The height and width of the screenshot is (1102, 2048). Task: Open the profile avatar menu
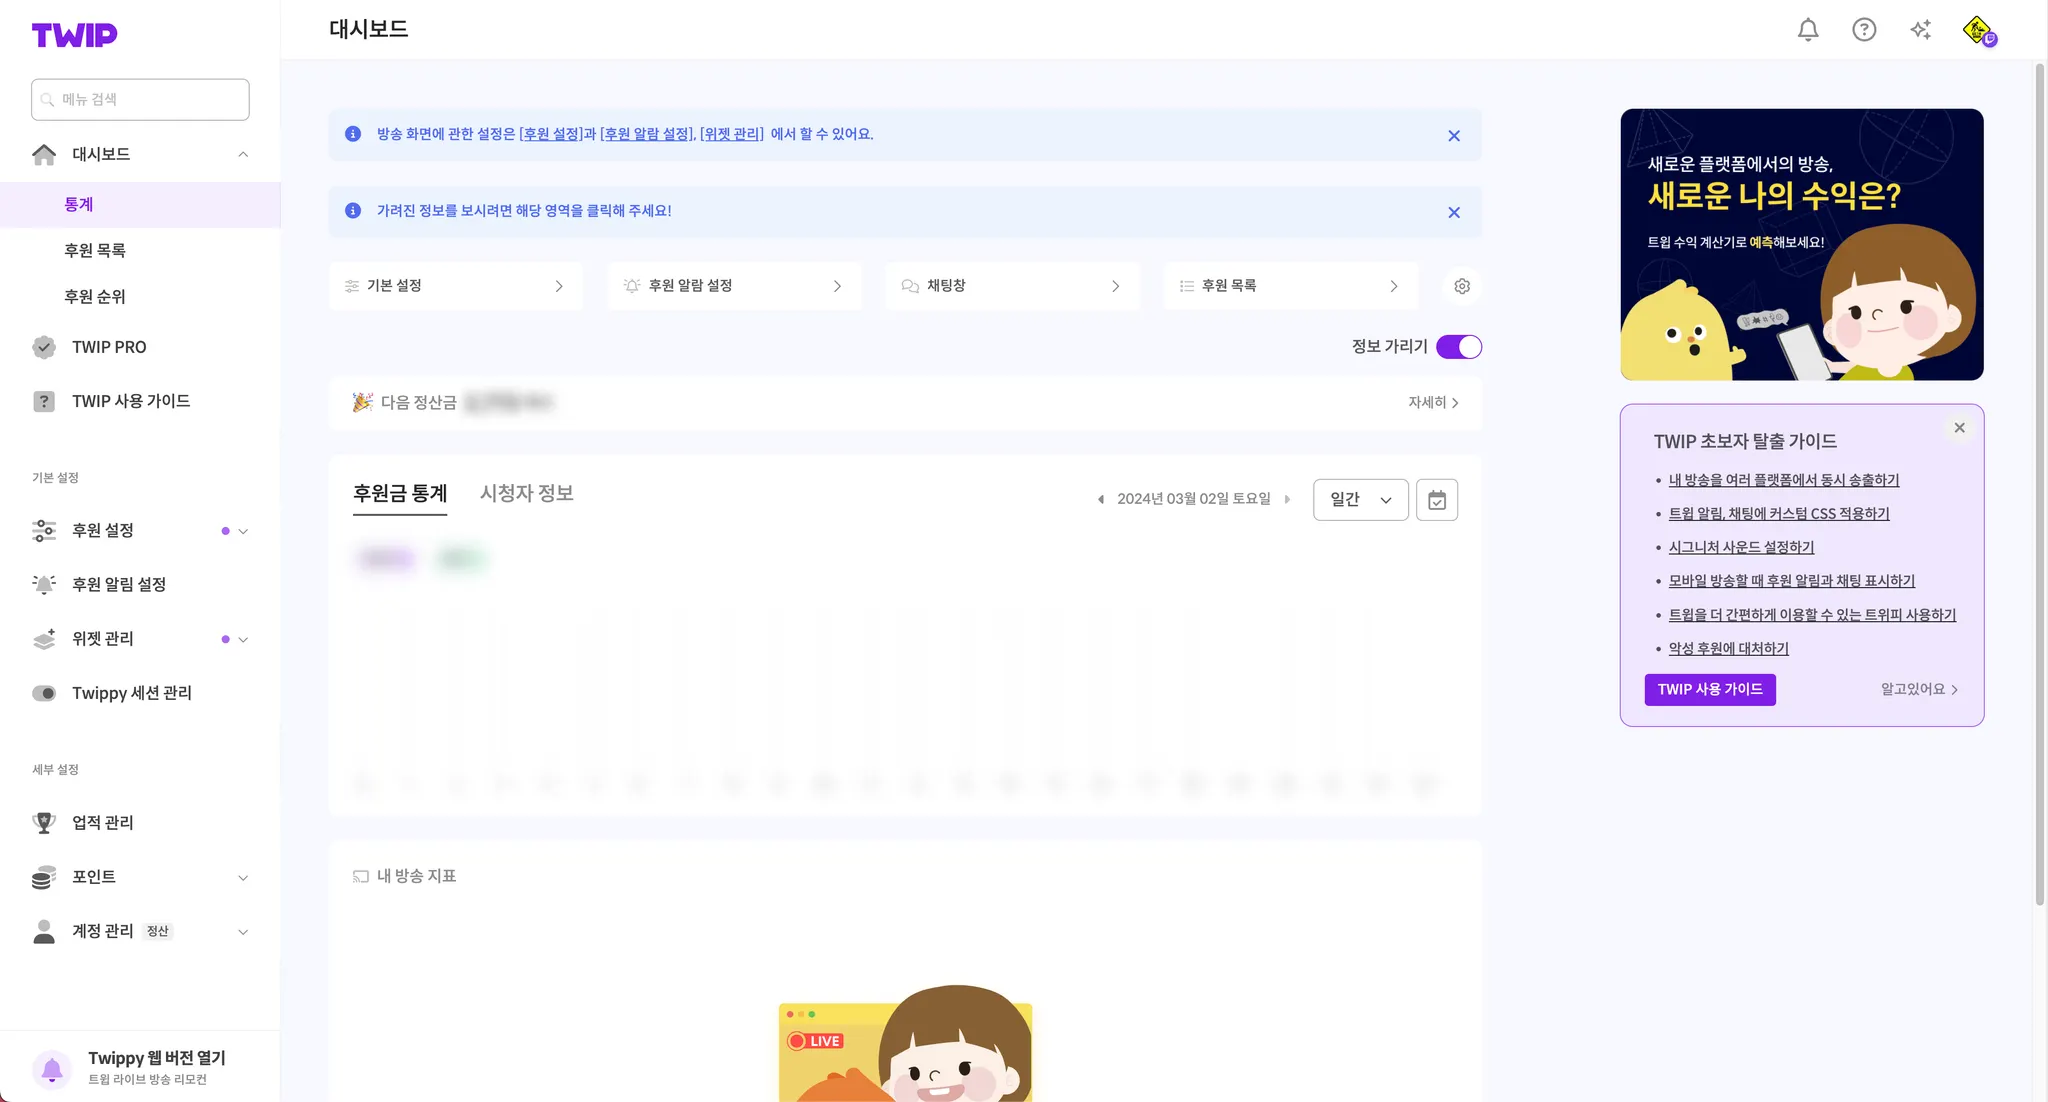1978,30
